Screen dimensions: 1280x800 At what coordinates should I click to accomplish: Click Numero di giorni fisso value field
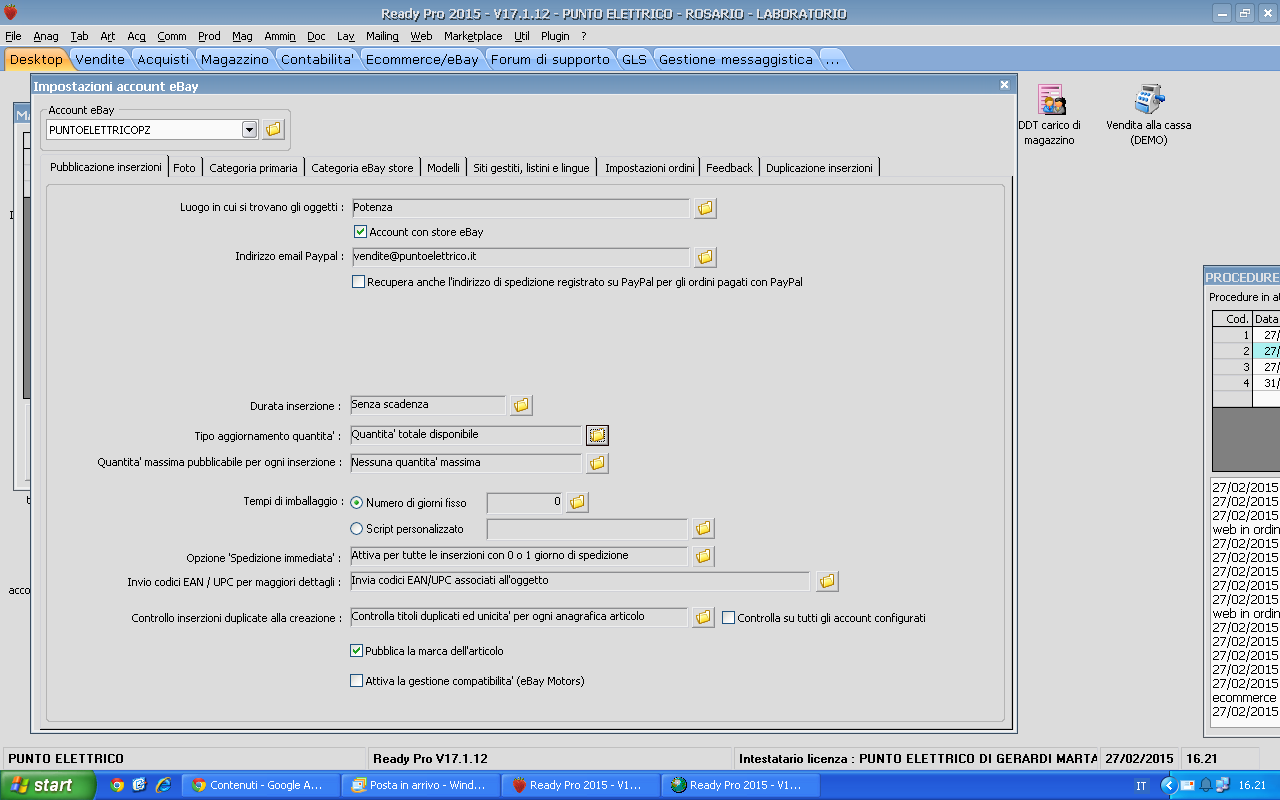pyautogui.click(x=524, y=503)
